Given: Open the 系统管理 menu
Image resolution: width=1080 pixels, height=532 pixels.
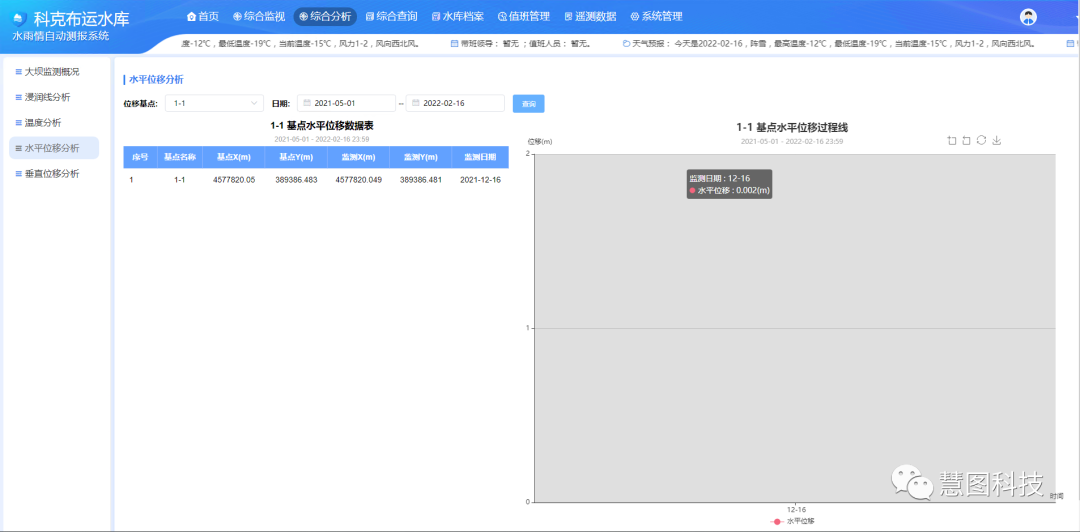Looking at the screenshot, I should pos(656,17).
